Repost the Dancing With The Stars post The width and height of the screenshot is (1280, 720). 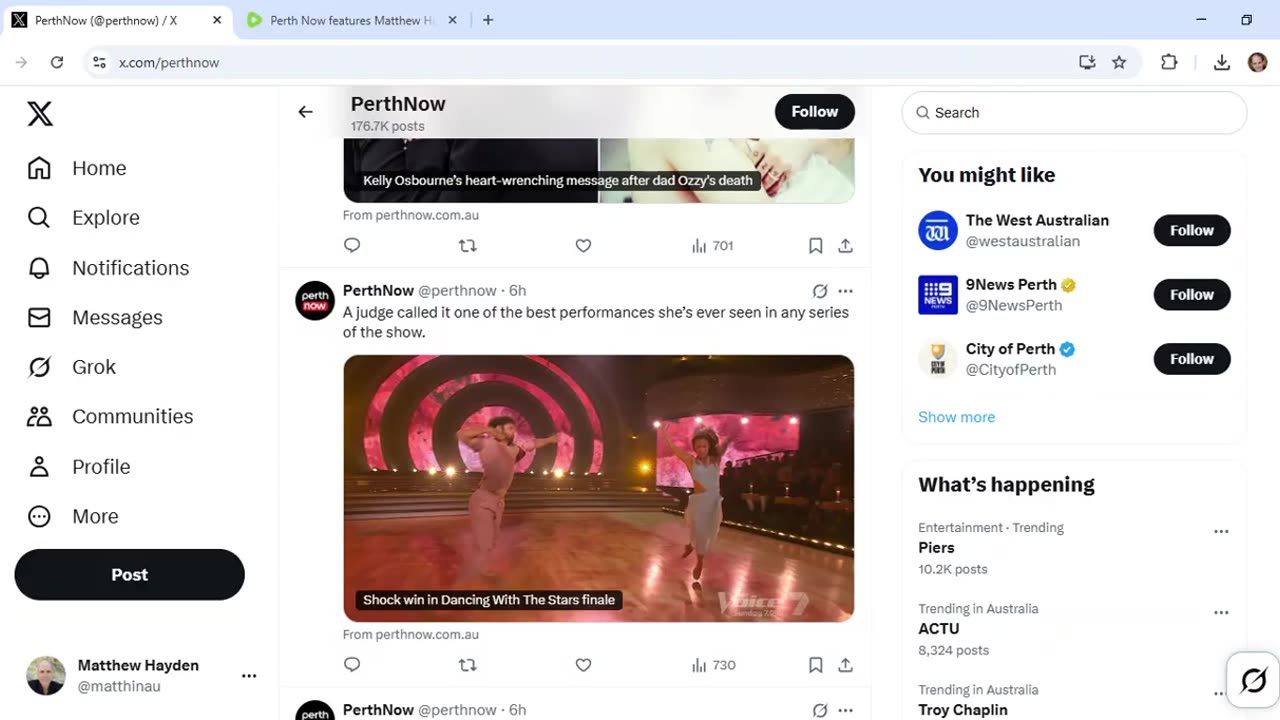click(467, 665)
